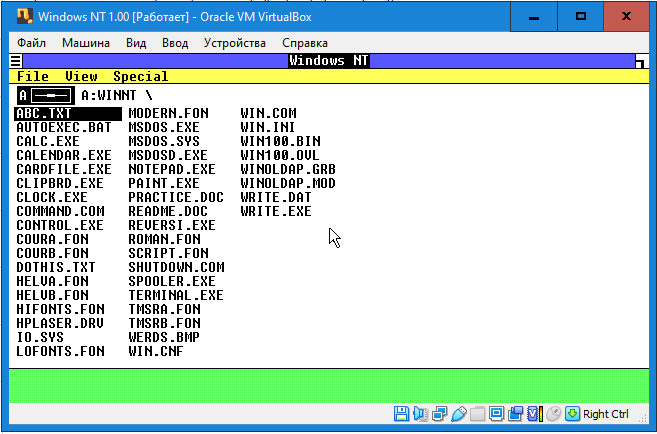Select PAINT.EXE in the file list
The height and width of the screenshot is (434, 657).
(x=164, y=184)
